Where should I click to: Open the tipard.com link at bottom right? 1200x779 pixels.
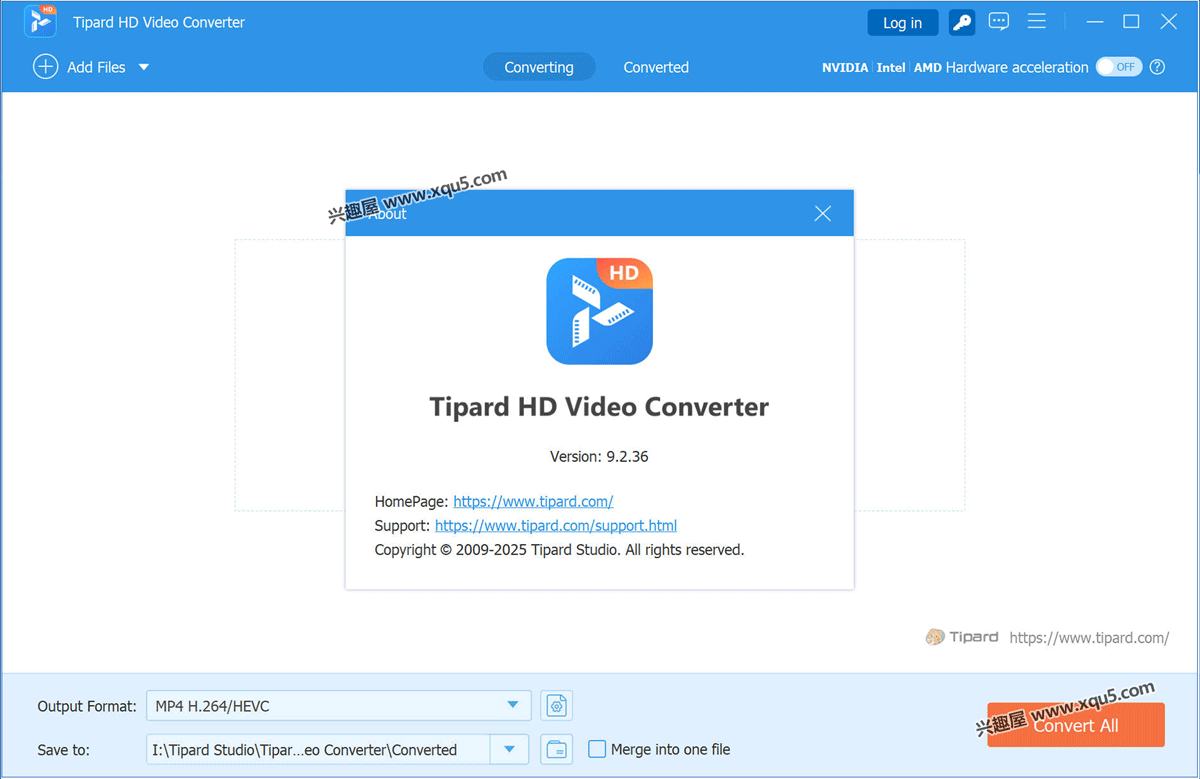tap(1089, 637)
